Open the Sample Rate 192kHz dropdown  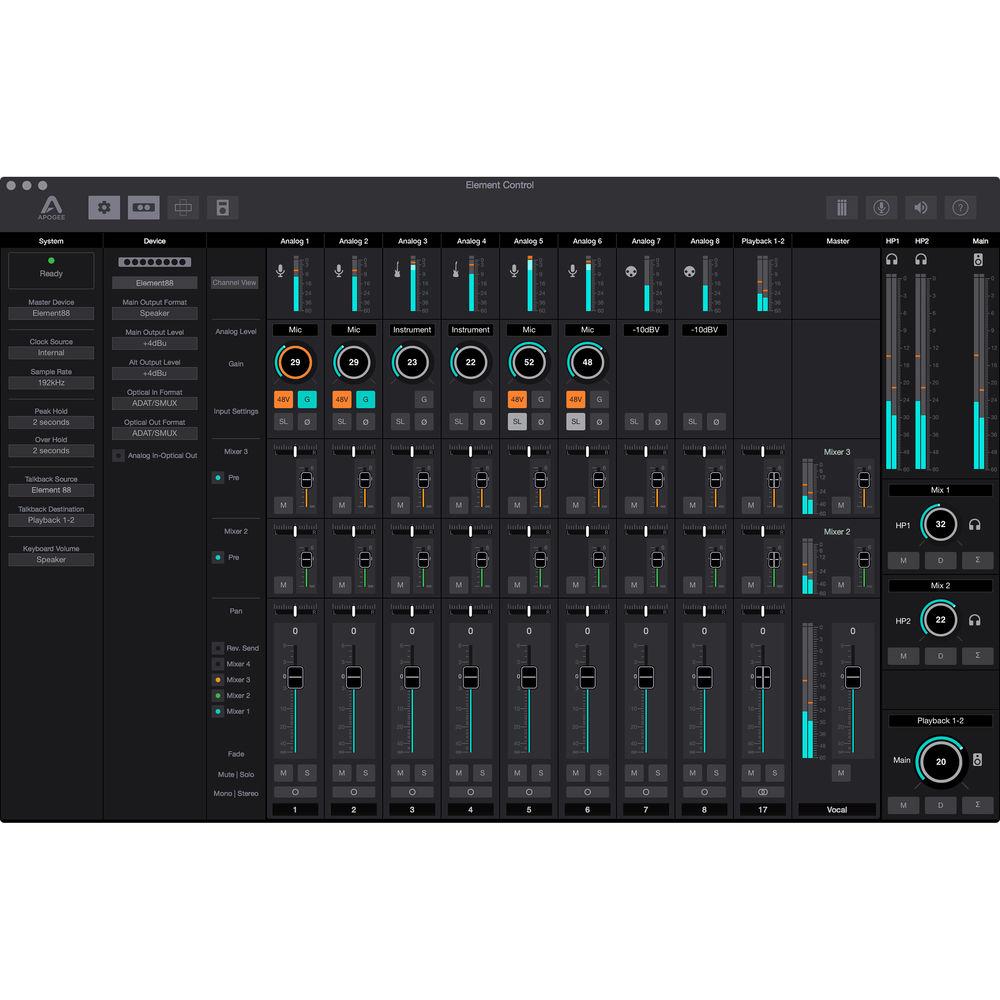[x=51, y=382]
